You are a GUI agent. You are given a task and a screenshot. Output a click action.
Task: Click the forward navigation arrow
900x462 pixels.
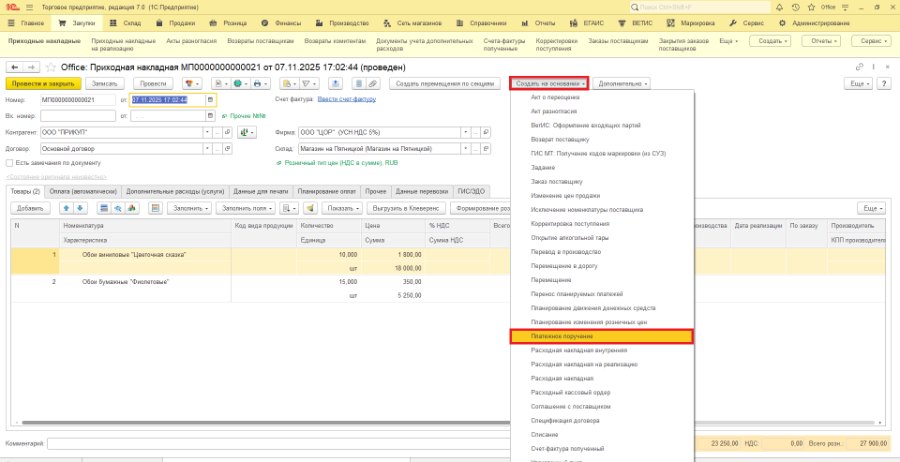coord(30,67)
